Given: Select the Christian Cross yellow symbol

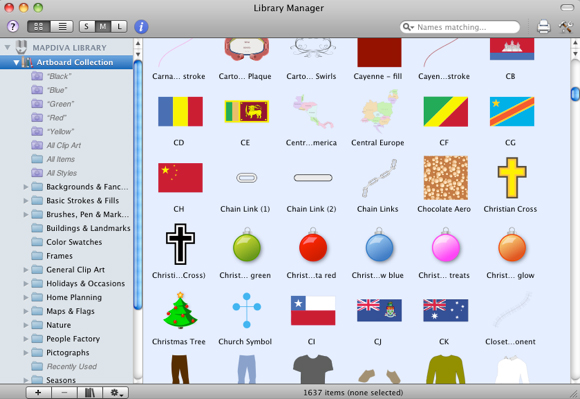Looking at the screenshot, I should [512, 178].
